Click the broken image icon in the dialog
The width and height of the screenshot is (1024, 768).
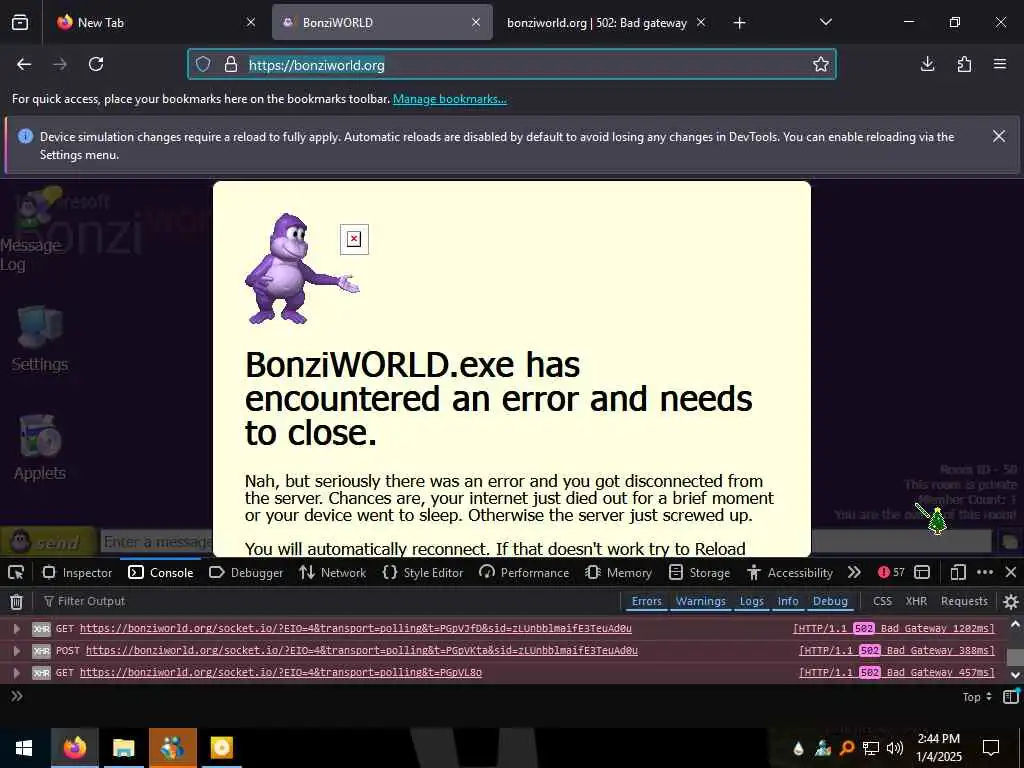point(354,239)
